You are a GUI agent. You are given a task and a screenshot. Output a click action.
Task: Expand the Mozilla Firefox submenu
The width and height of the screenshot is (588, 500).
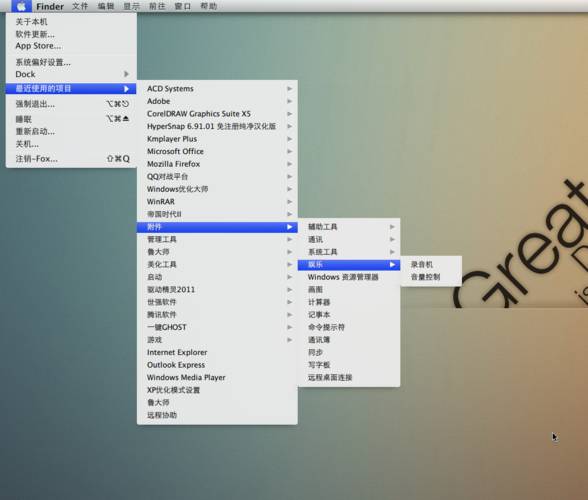[x=217, y=164]
